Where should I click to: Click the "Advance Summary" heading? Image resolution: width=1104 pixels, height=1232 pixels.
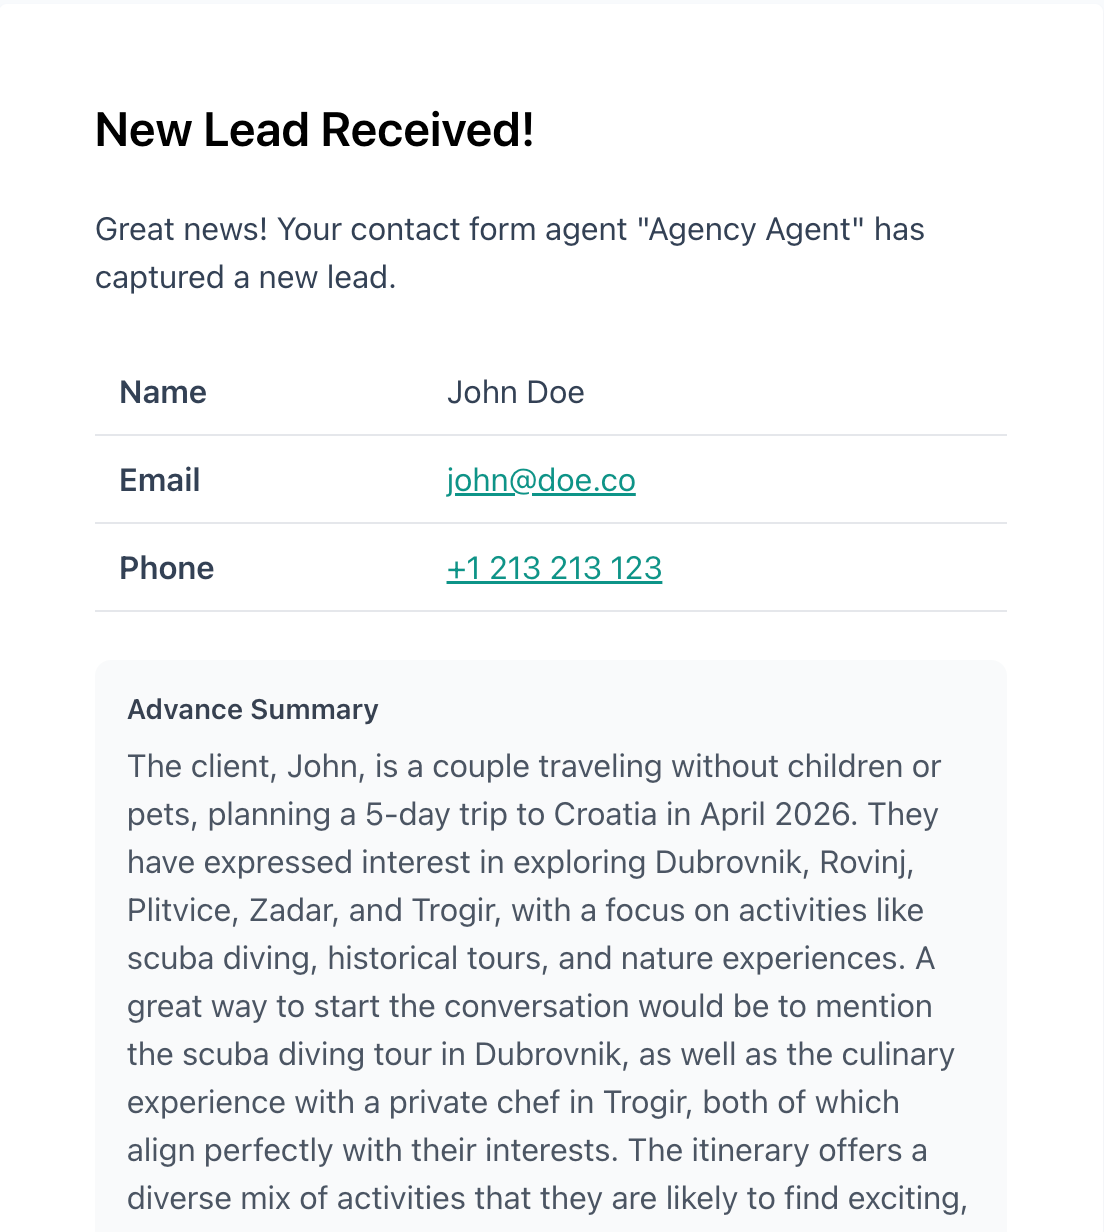(x=253, y=710)
